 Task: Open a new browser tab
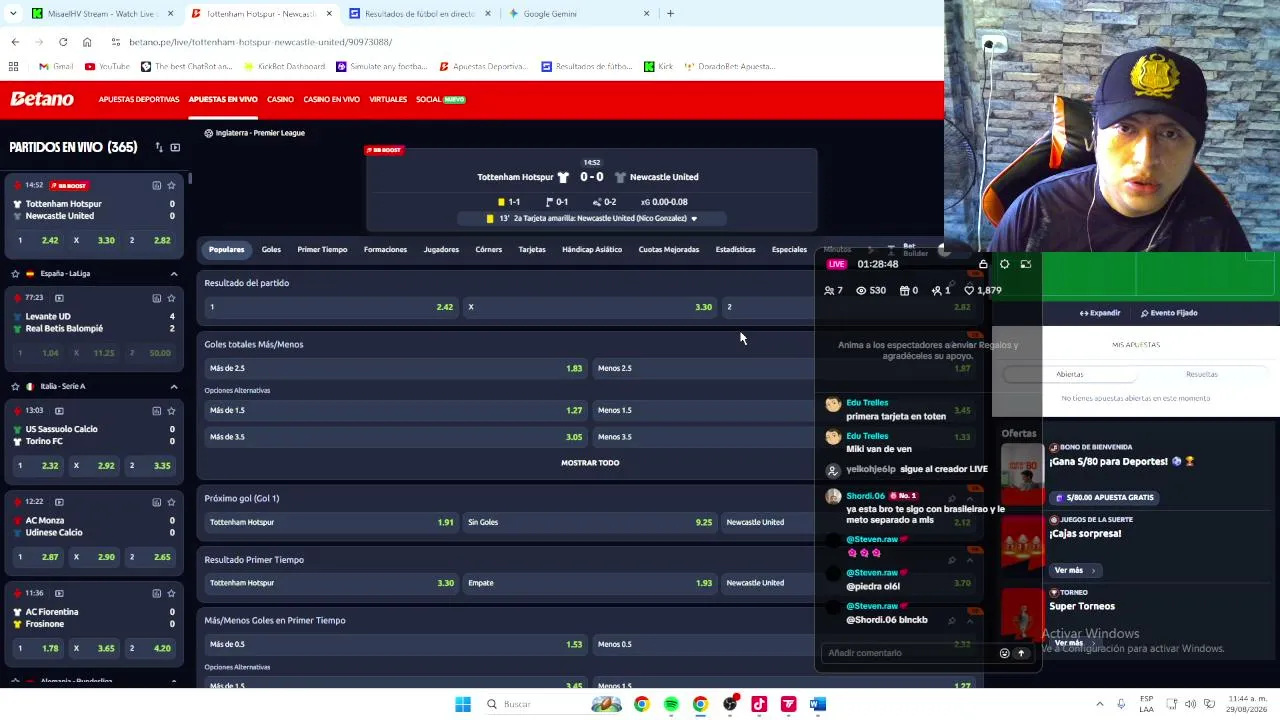[670, 14]
